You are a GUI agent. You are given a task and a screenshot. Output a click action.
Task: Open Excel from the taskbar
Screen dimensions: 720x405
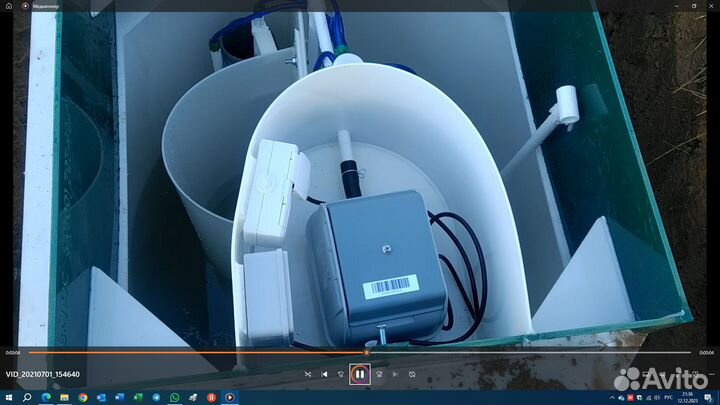(138, 398)
